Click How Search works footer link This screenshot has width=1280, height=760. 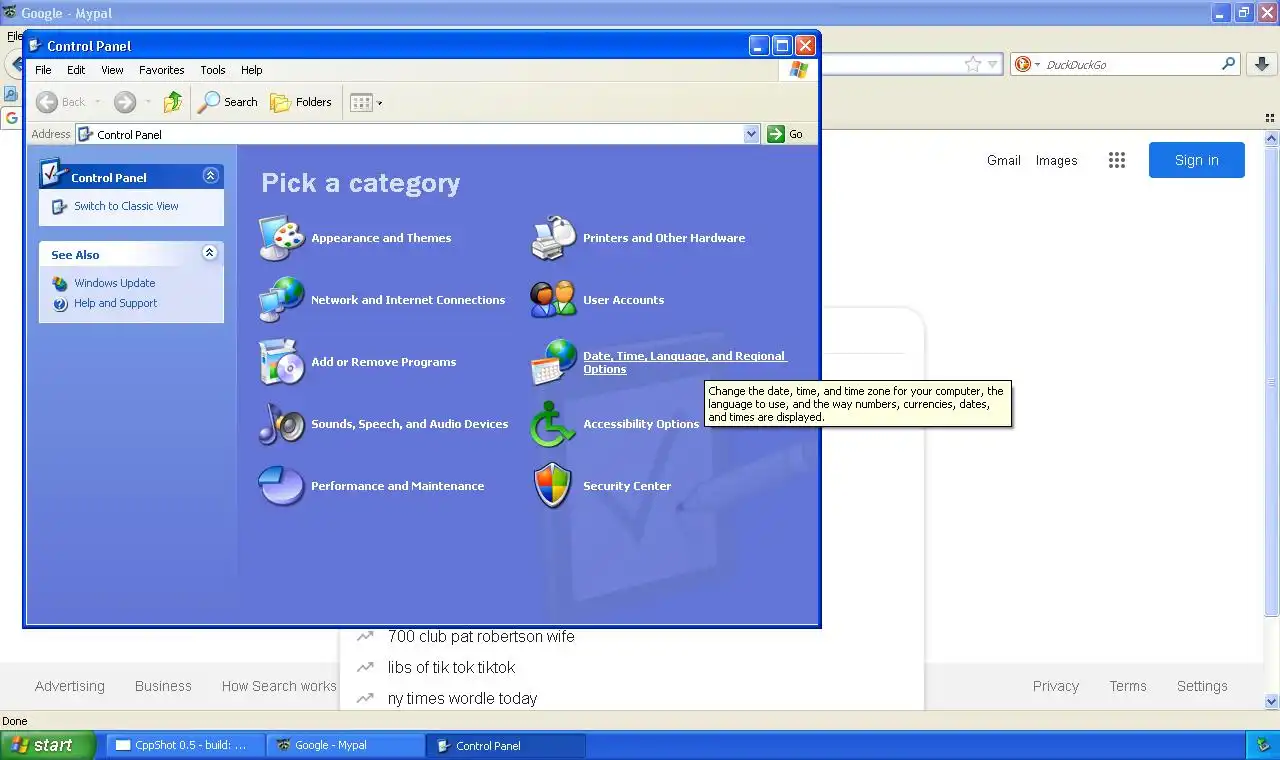click(x=279, y=686)
